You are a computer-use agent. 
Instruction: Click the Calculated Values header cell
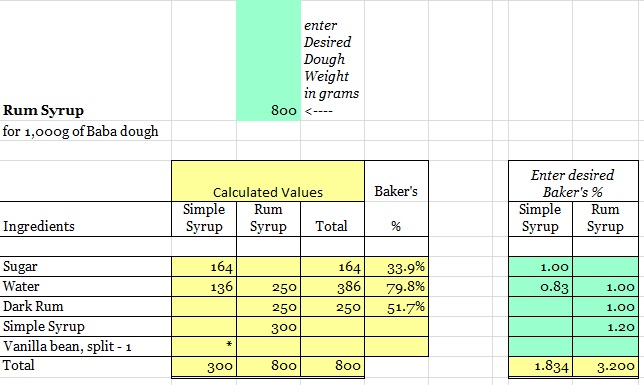(268, 181)
